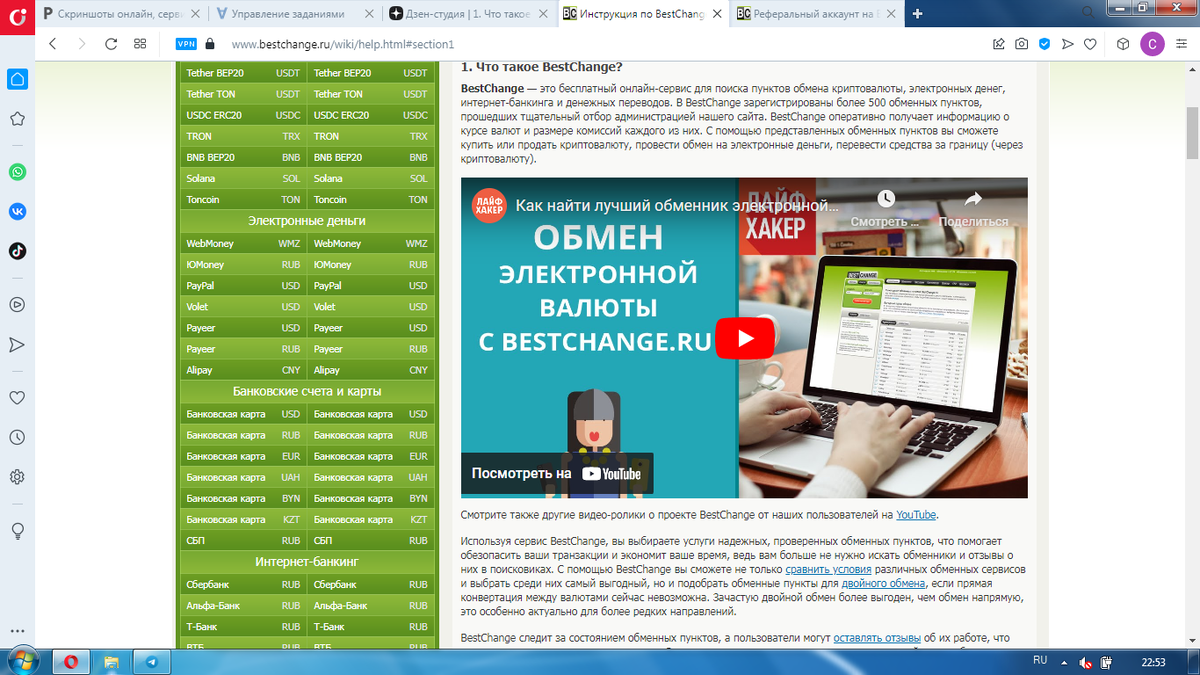Open extensions cube icon in toolbar
The image size is (1200, 675).
click(x=1123, y=44)
